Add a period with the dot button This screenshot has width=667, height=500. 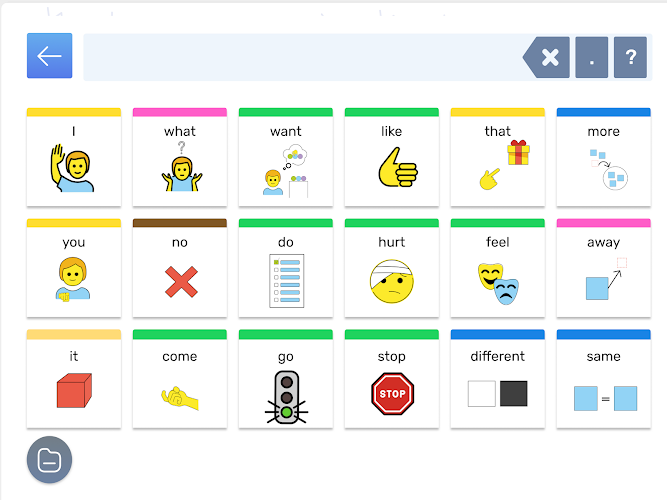pos(591,57)
